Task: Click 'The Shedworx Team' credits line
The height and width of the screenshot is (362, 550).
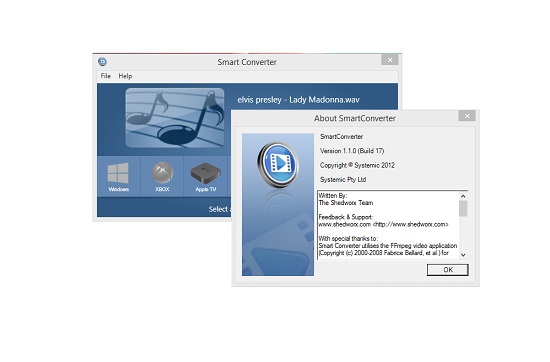Action: coord(346,203)
